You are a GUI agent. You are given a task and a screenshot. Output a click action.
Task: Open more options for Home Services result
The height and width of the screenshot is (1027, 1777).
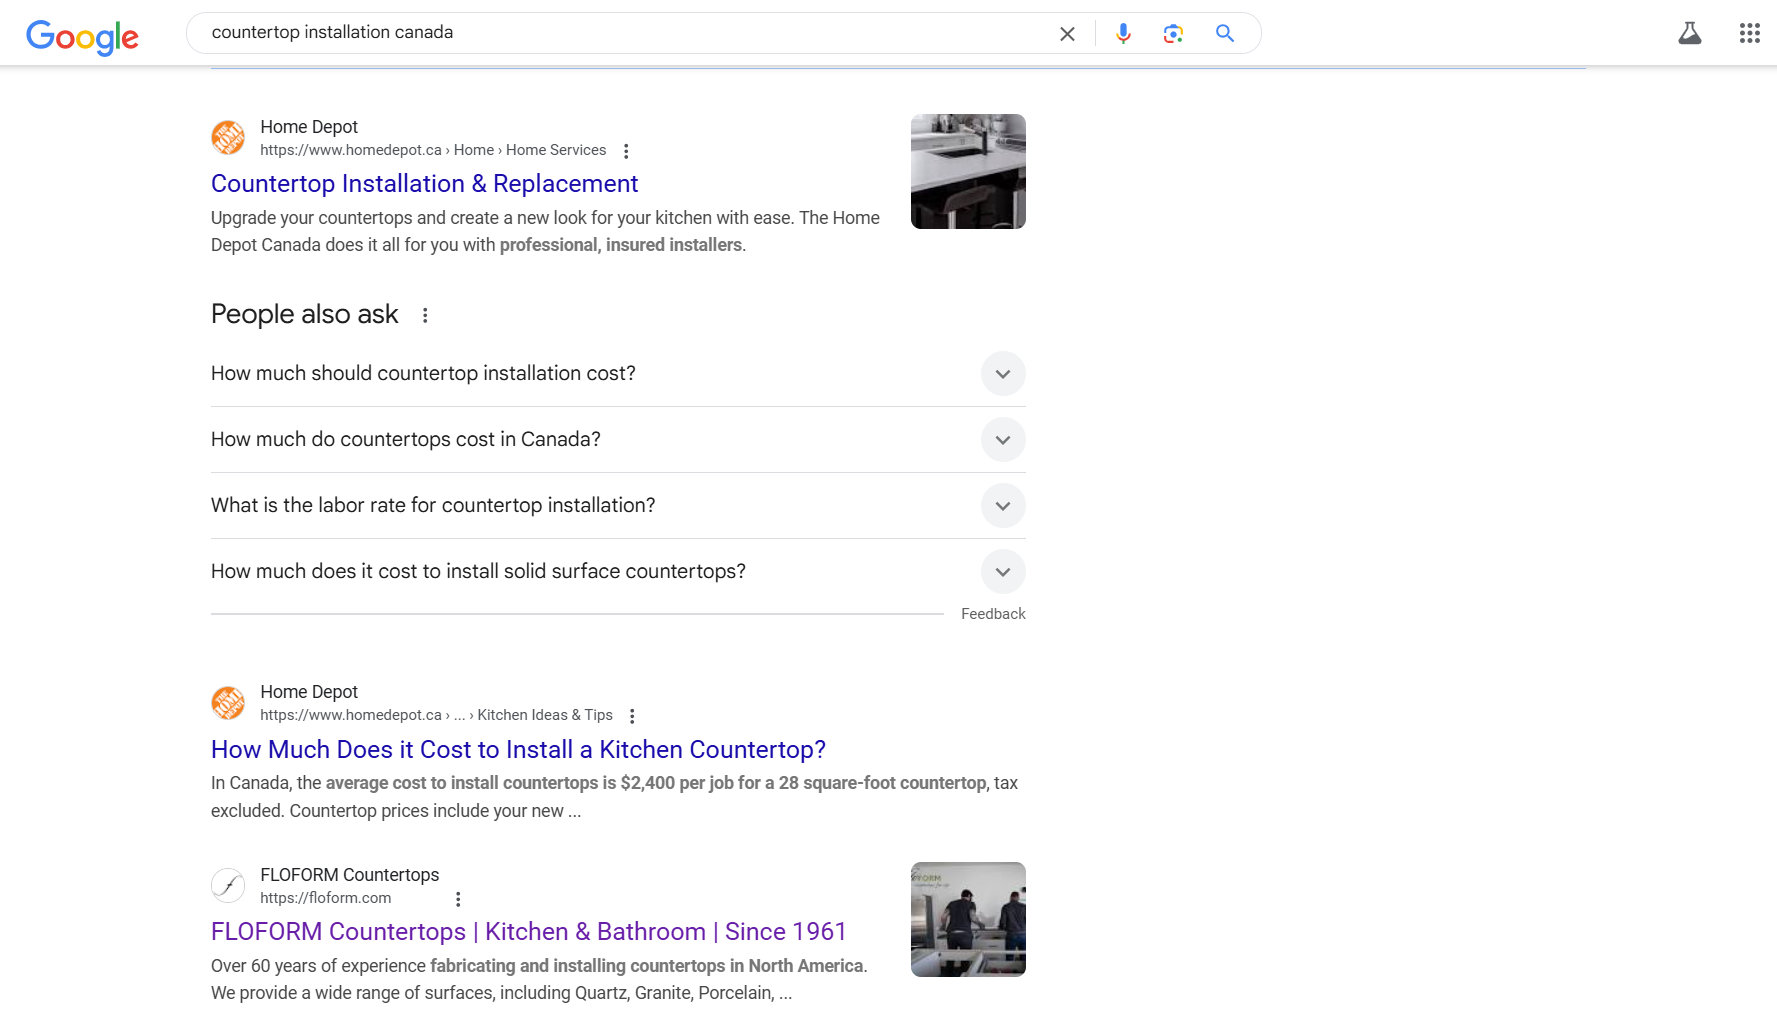626,151
